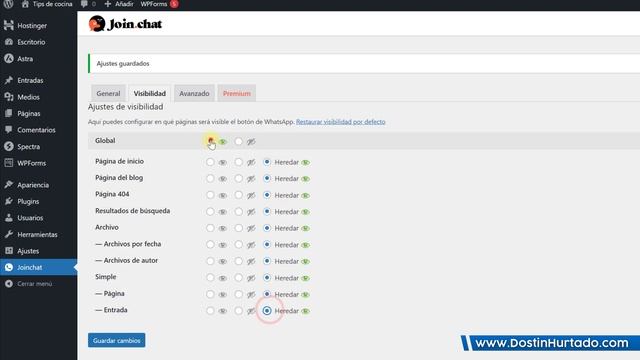The height and width of the screenshot is (360, 640).
Task: Click the WordPress logo in admin bar
Action: tap(9, 4)
